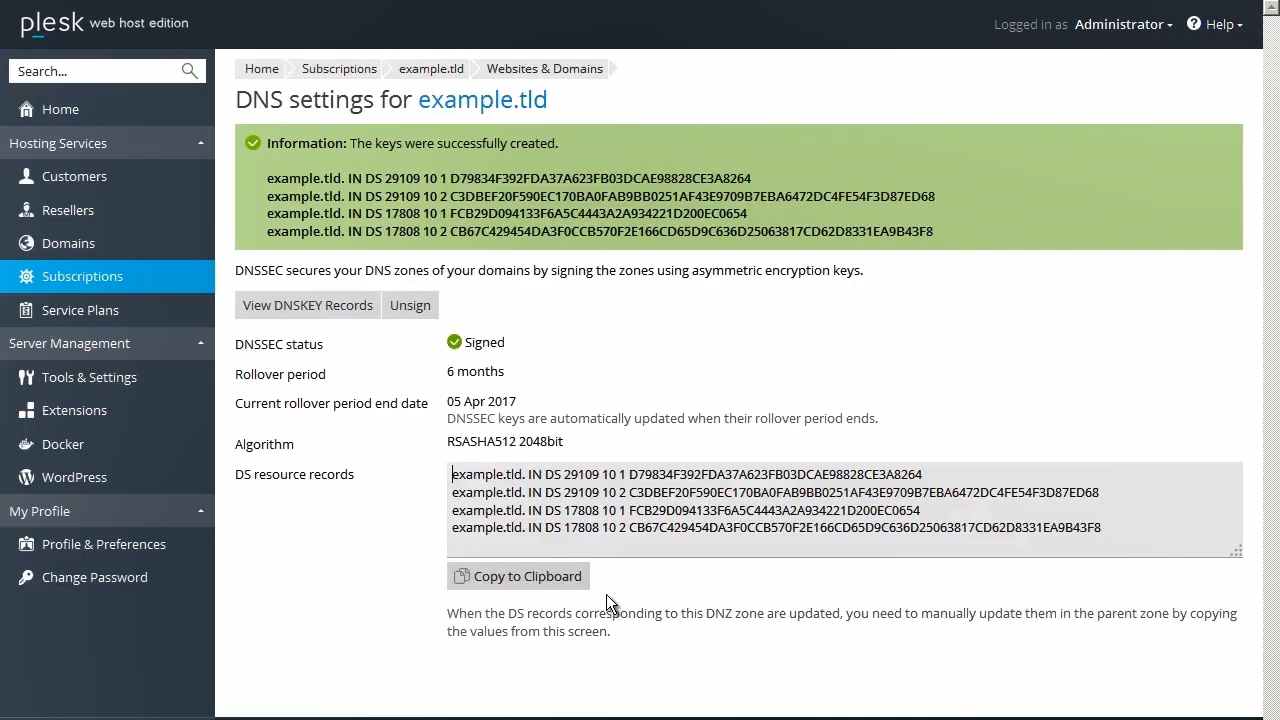Click the Home house icon in sidebar
This screenshot has width=1280, height=720.
tap(26, 109)
